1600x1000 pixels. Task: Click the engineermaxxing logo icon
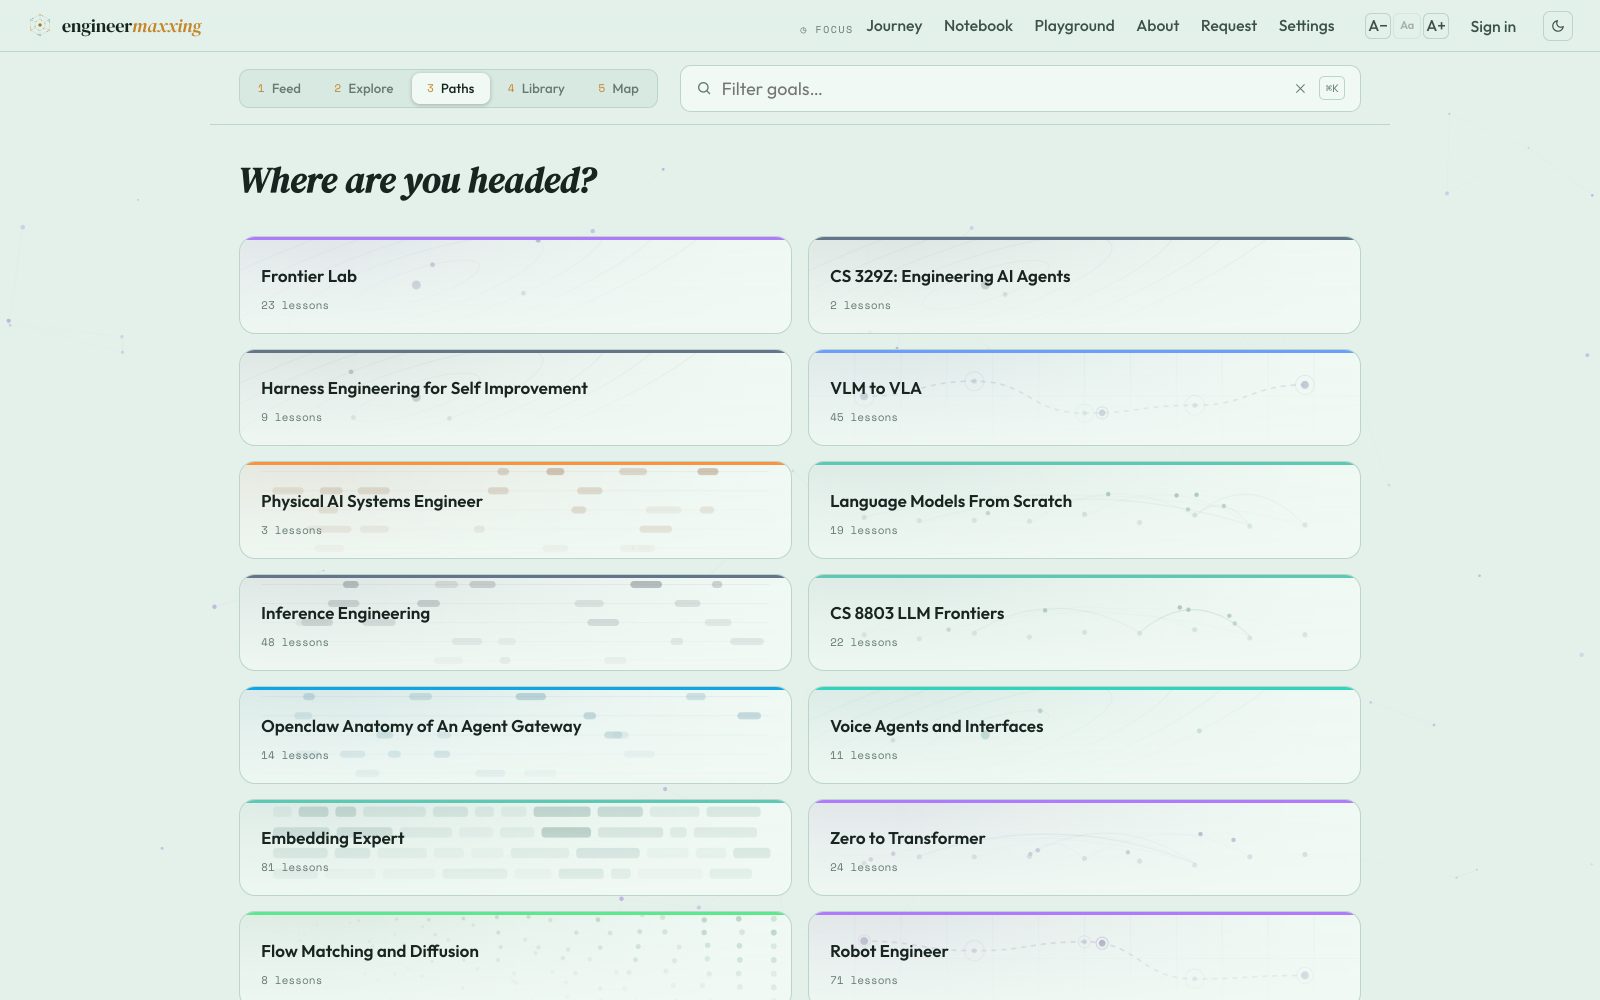pos(40,26)
